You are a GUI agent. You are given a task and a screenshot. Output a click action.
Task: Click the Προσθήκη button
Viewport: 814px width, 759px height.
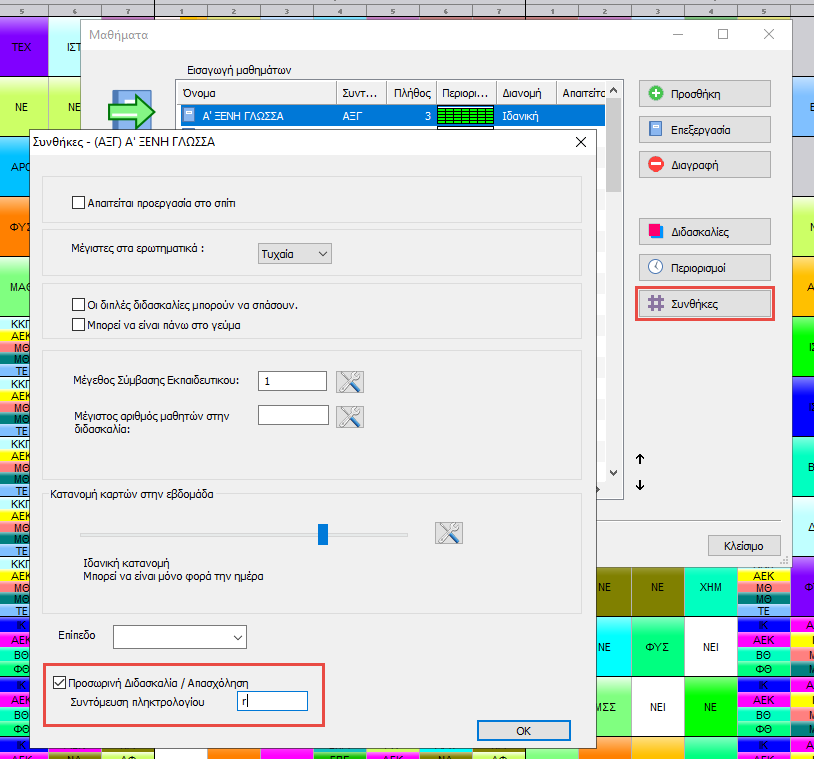pyautogui.click(x=705, y=94)
